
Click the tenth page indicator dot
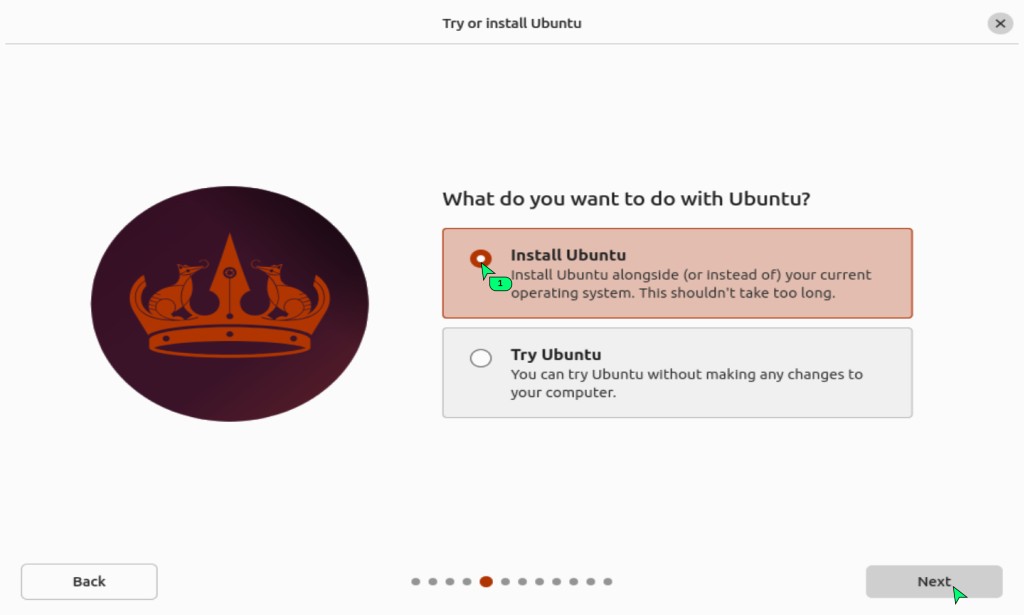click(573, 581)
